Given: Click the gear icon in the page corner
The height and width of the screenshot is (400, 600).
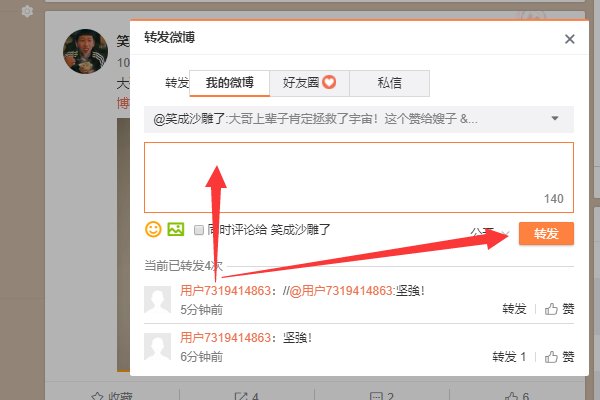Looking at the screenshot, I should [27, 11].
